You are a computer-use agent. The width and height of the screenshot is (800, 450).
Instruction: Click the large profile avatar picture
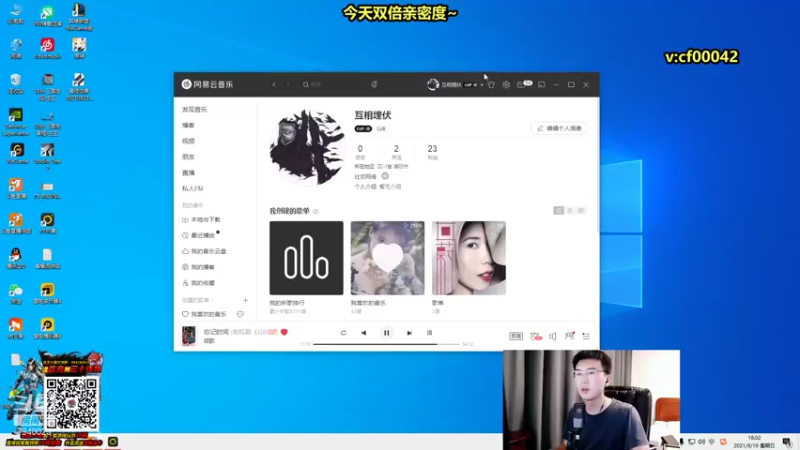pos(308,147)
